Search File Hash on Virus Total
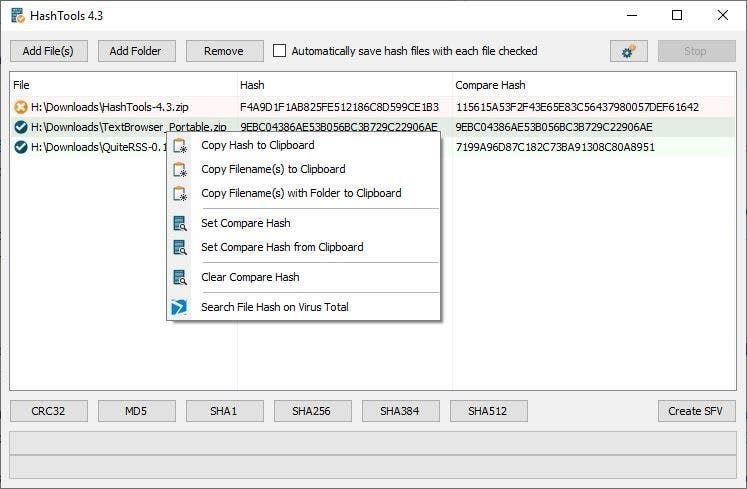 click(x=303, y=307)
